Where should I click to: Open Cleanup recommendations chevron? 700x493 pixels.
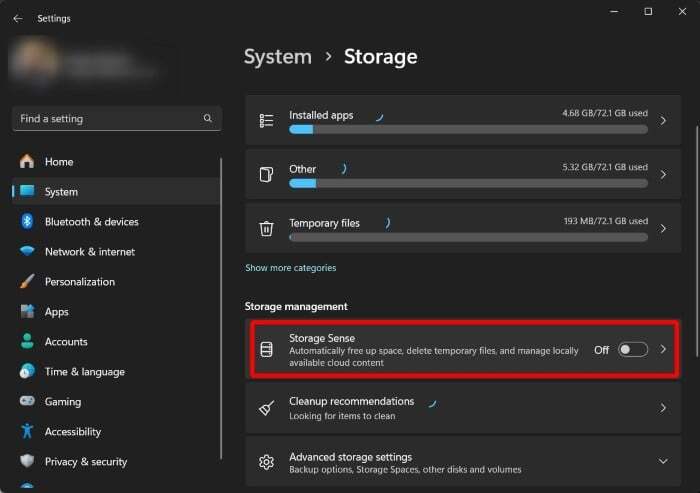click(x=663, y=408)
